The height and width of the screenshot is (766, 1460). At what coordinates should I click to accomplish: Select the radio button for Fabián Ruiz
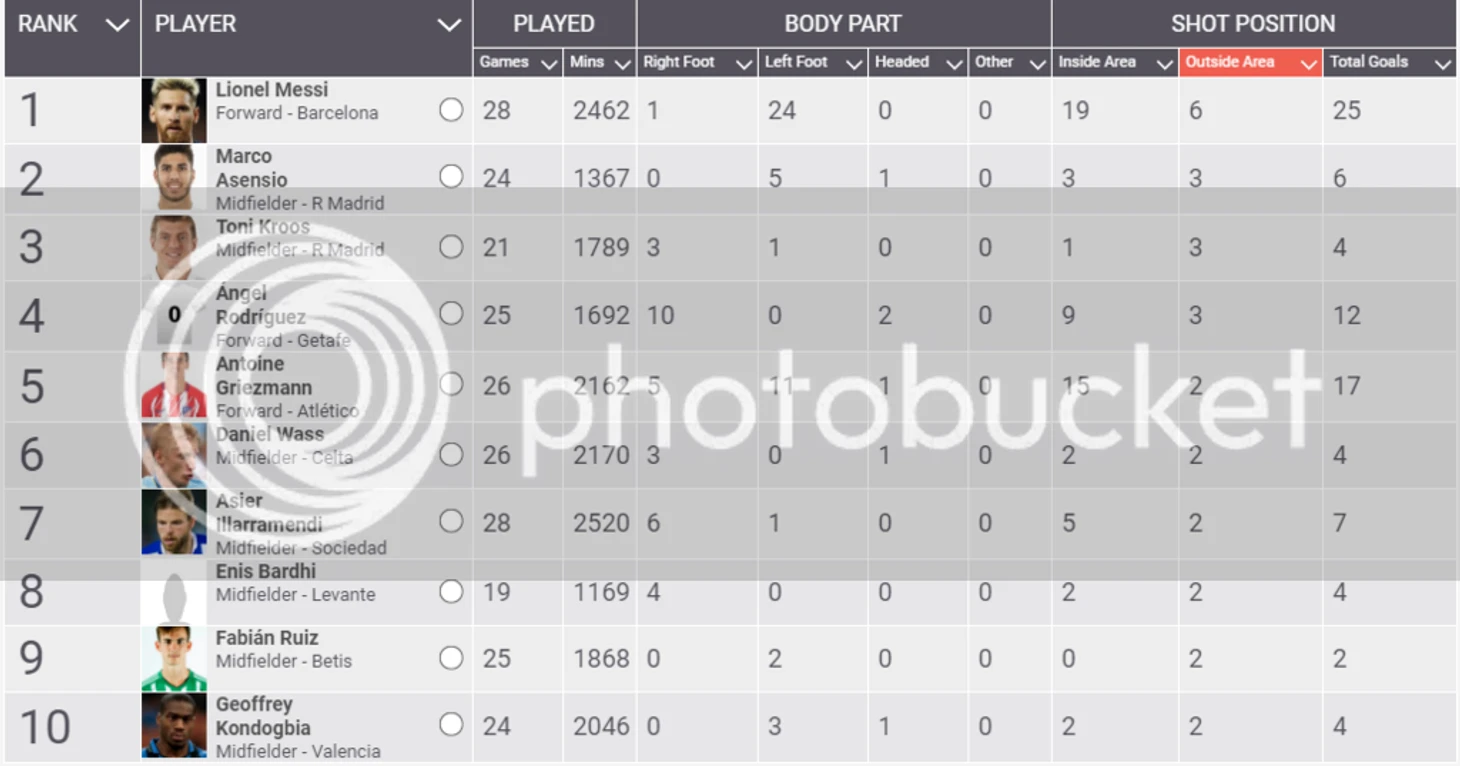(x=451, y=658)
